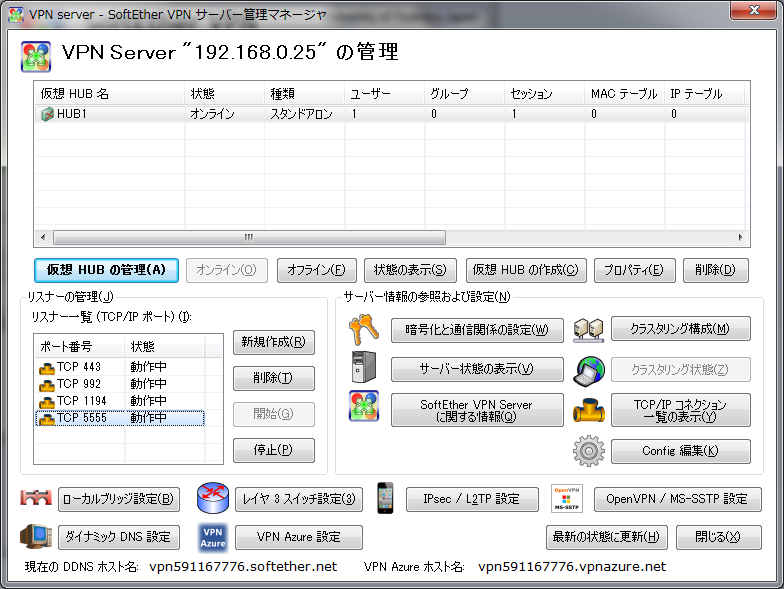Open 仮想 HUB の管理(A) button

coord(106,270)
